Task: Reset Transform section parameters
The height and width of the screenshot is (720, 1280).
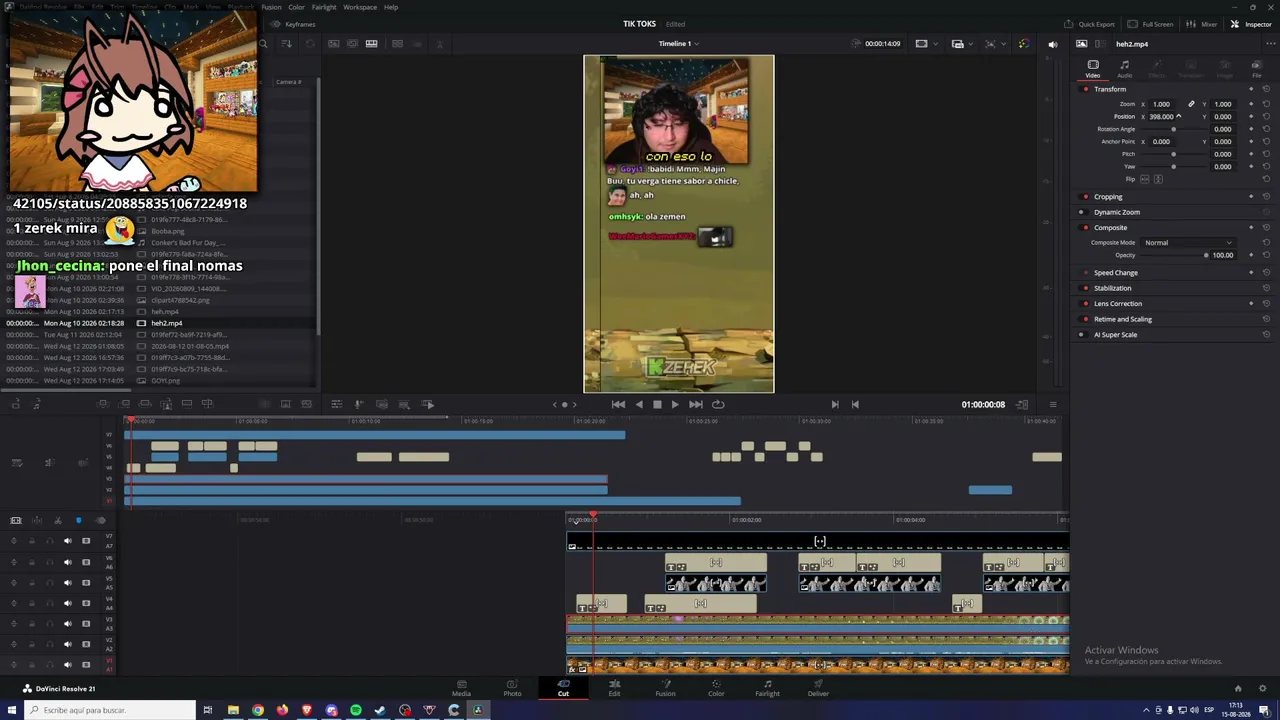Action: (1266, 89)
